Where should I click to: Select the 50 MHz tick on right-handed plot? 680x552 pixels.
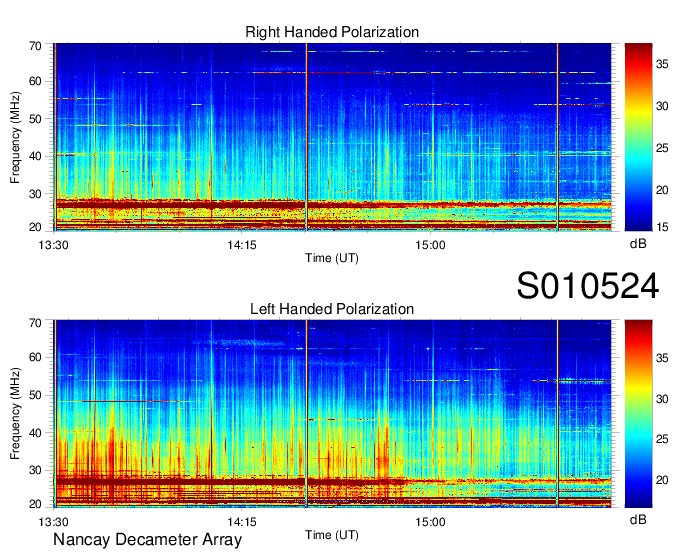35,119
